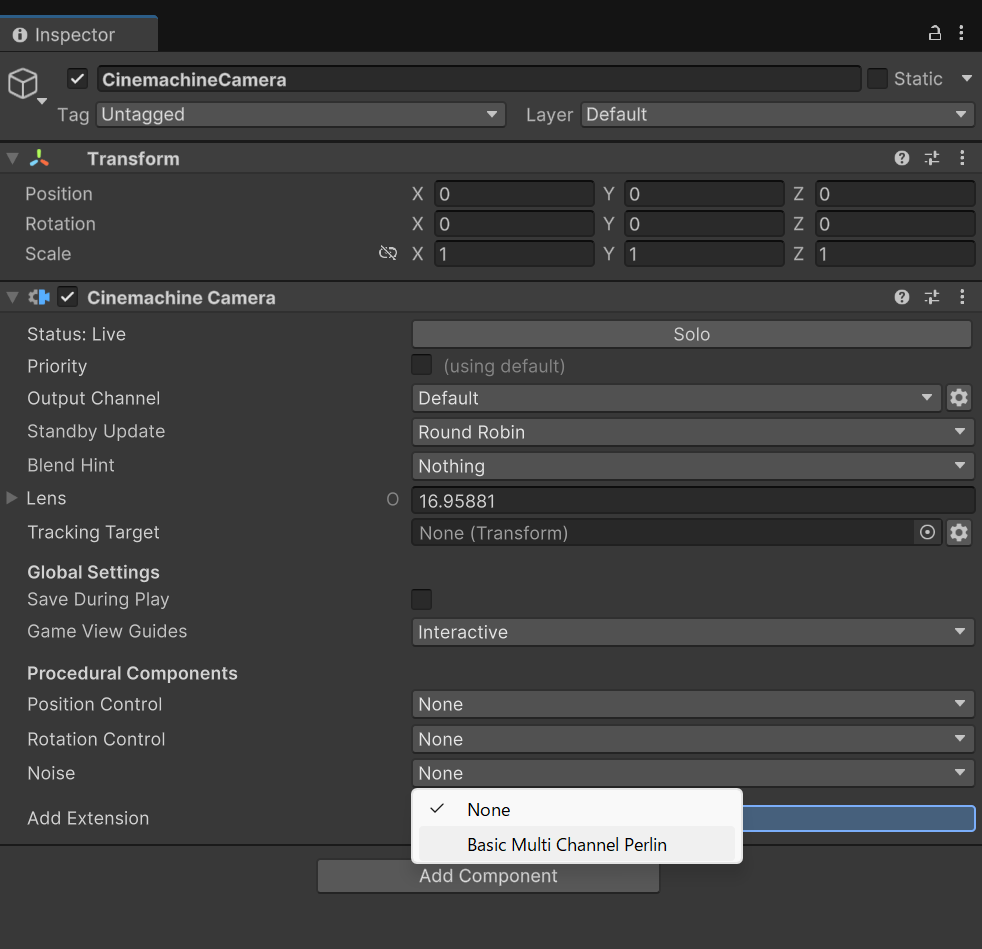Image resolution: width=982 pixels, height=949 pixels.
Task: Open Transform component presets
Action: (x=932, y=158)
